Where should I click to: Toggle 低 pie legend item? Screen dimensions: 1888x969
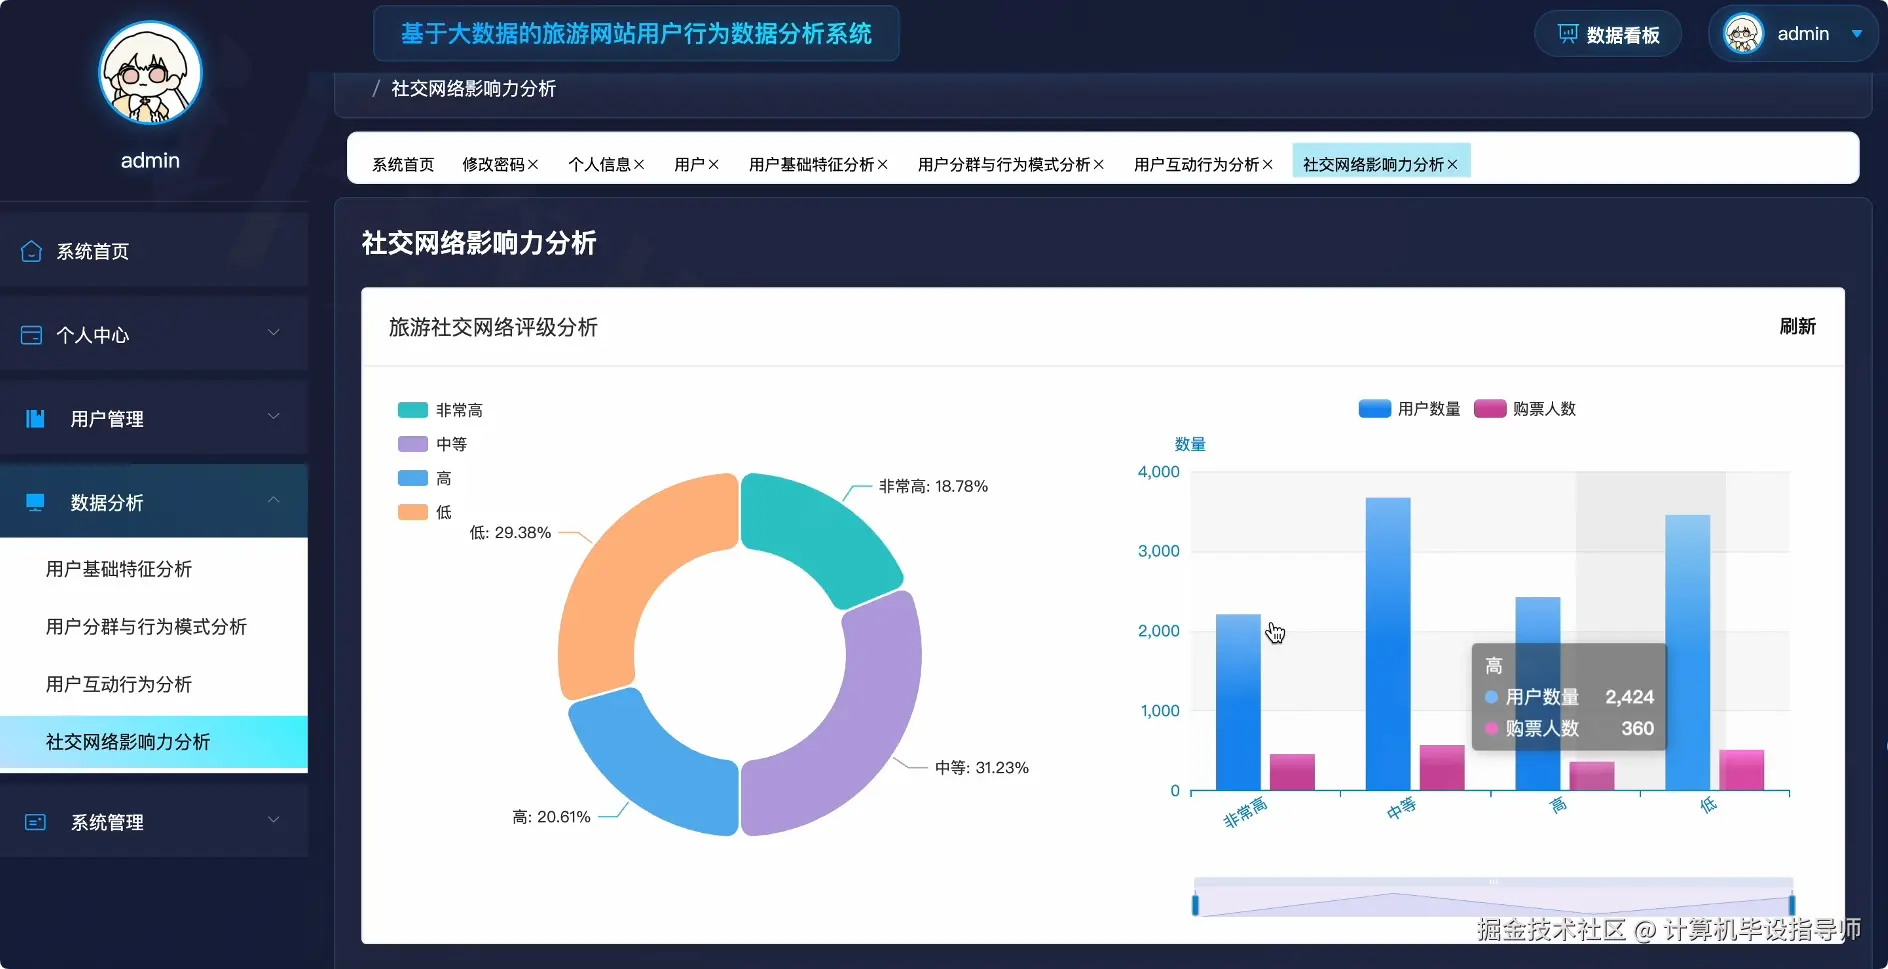(x=425, y=512)
